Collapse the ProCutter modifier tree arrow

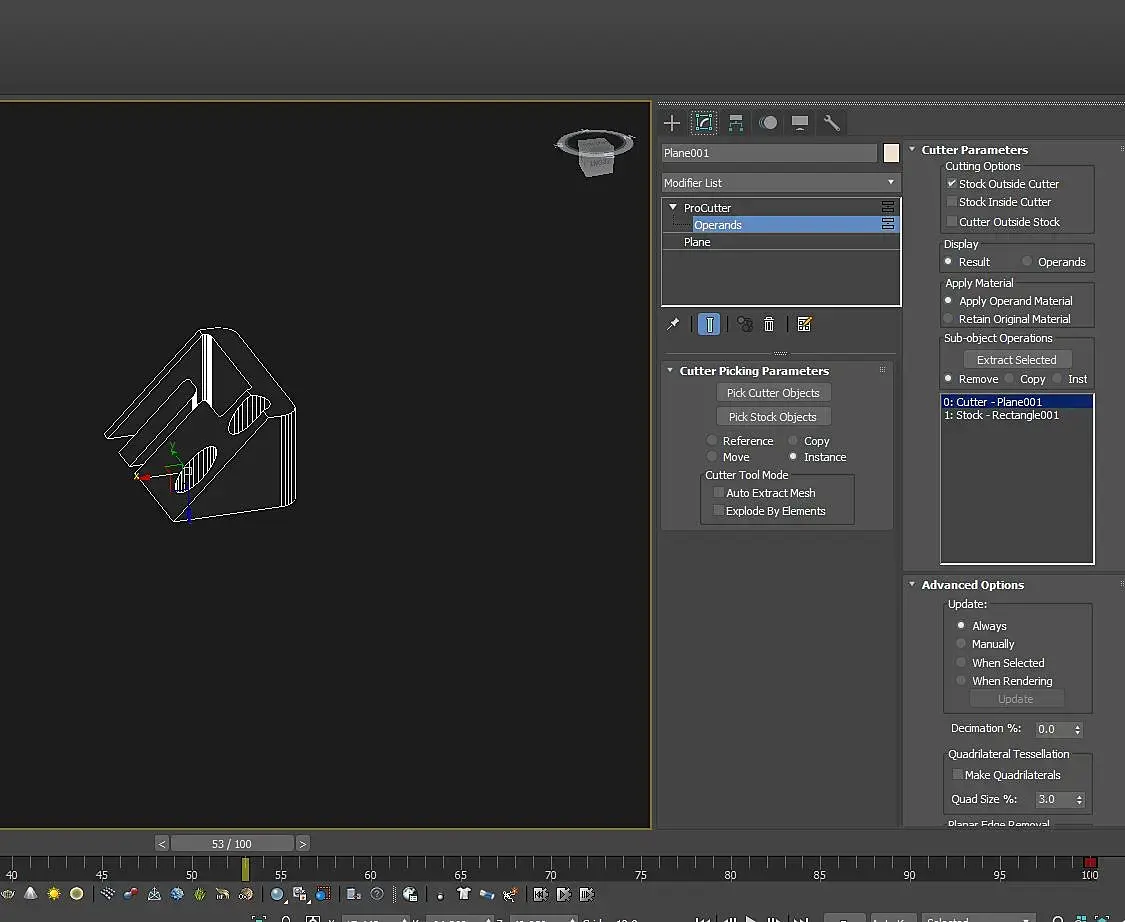674,208
